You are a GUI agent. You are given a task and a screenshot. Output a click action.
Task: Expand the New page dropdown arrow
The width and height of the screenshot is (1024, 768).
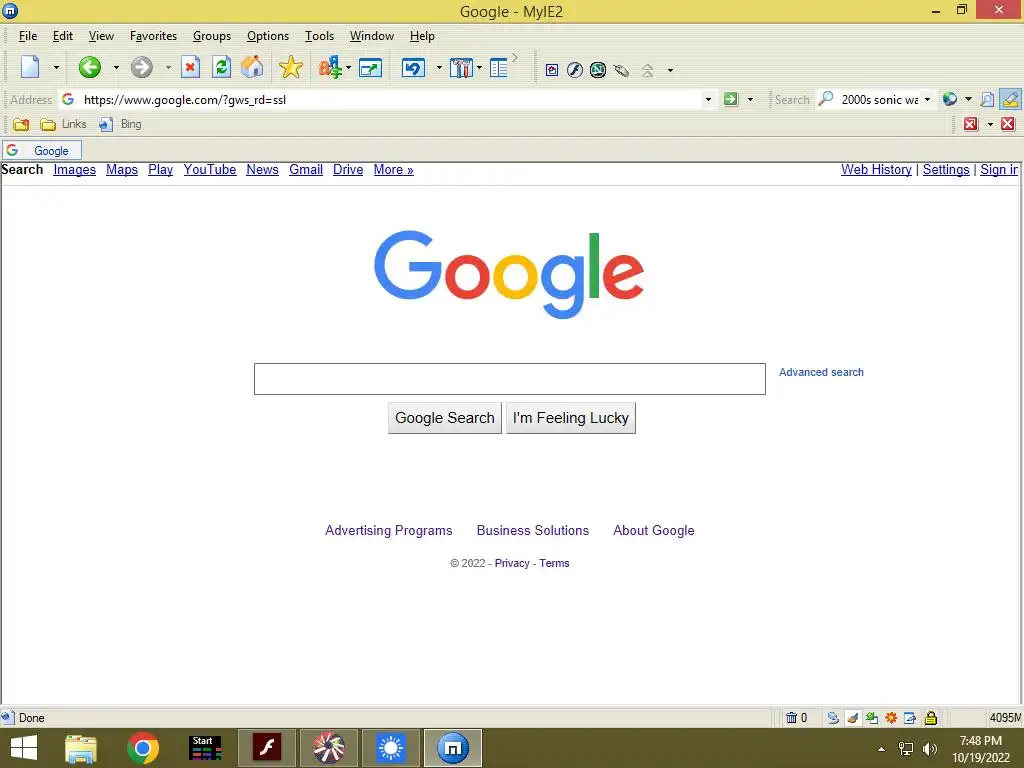click(56, 67)
